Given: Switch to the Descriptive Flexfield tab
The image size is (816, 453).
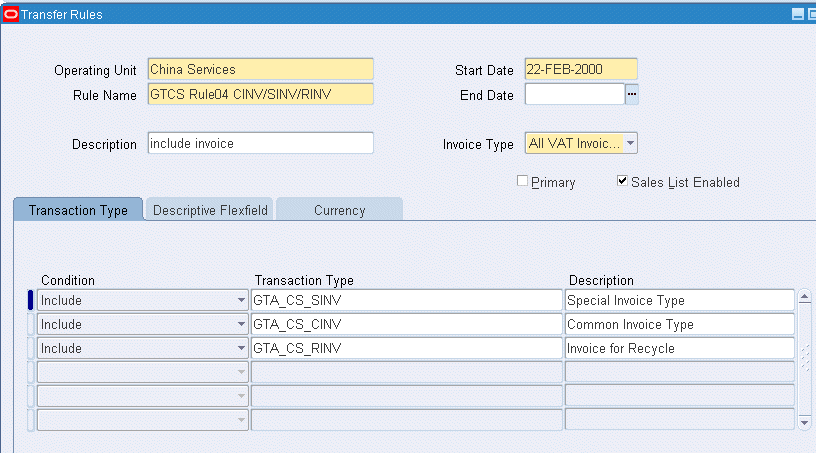Looking at the screenshot, I should [210, 210].
